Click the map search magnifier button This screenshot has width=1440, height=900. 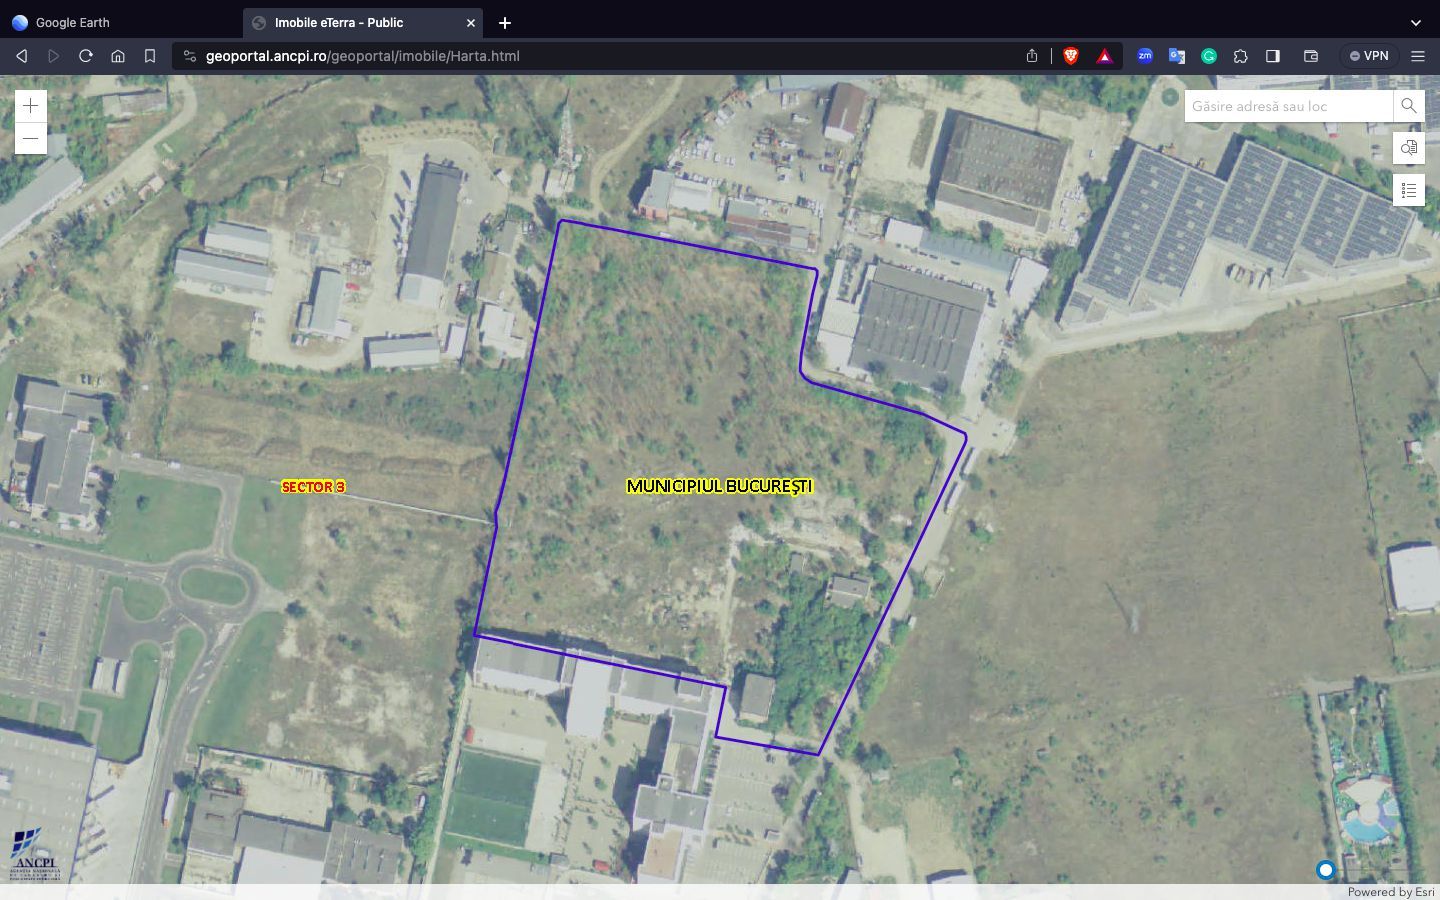click(x=1408, y=106)
